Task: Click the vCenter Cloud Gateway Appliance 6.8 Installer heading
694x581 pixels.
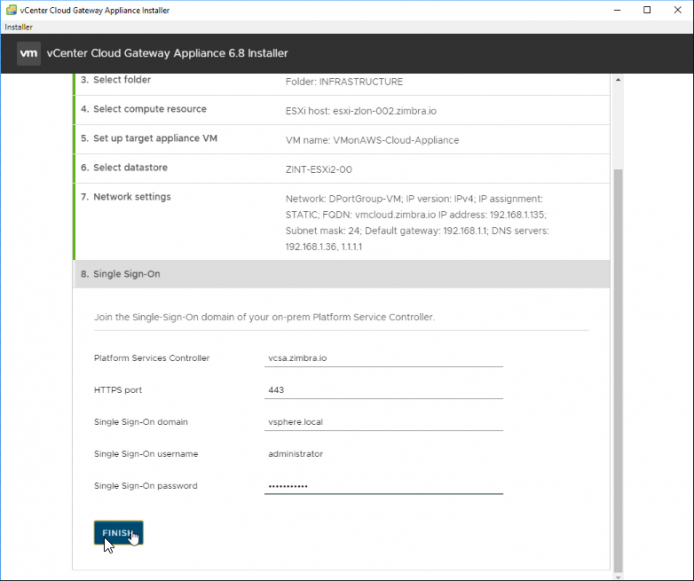Action: click(167, 53)
